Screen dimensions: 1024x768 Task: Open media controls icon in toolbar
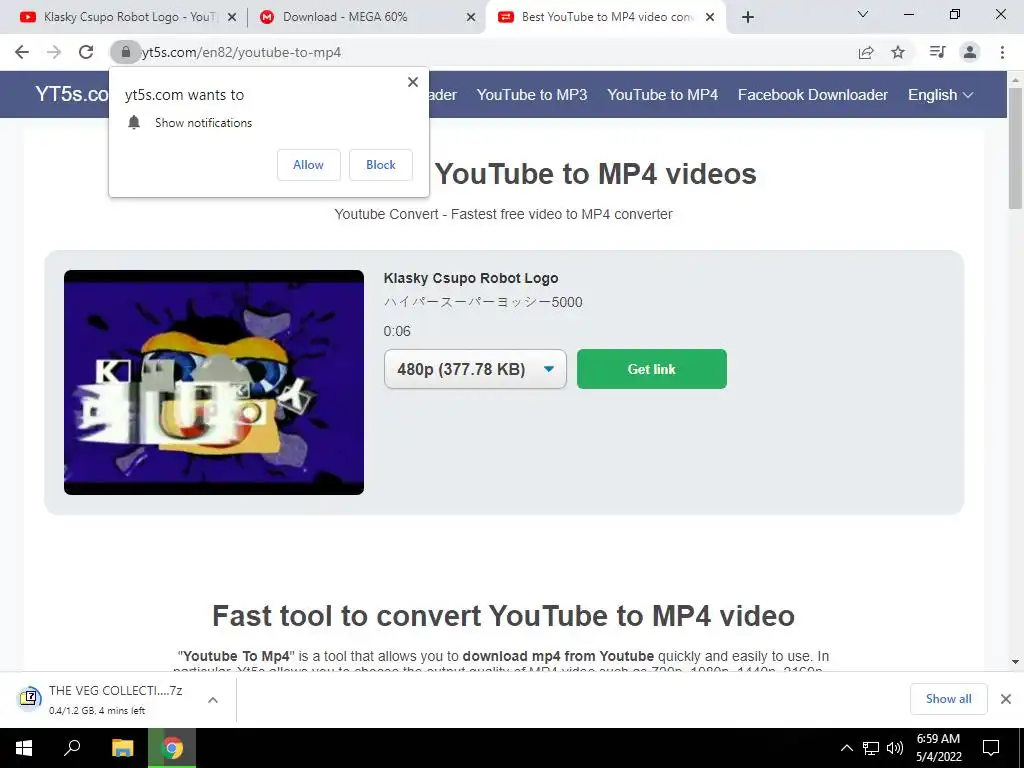click(x=937, y=52)
